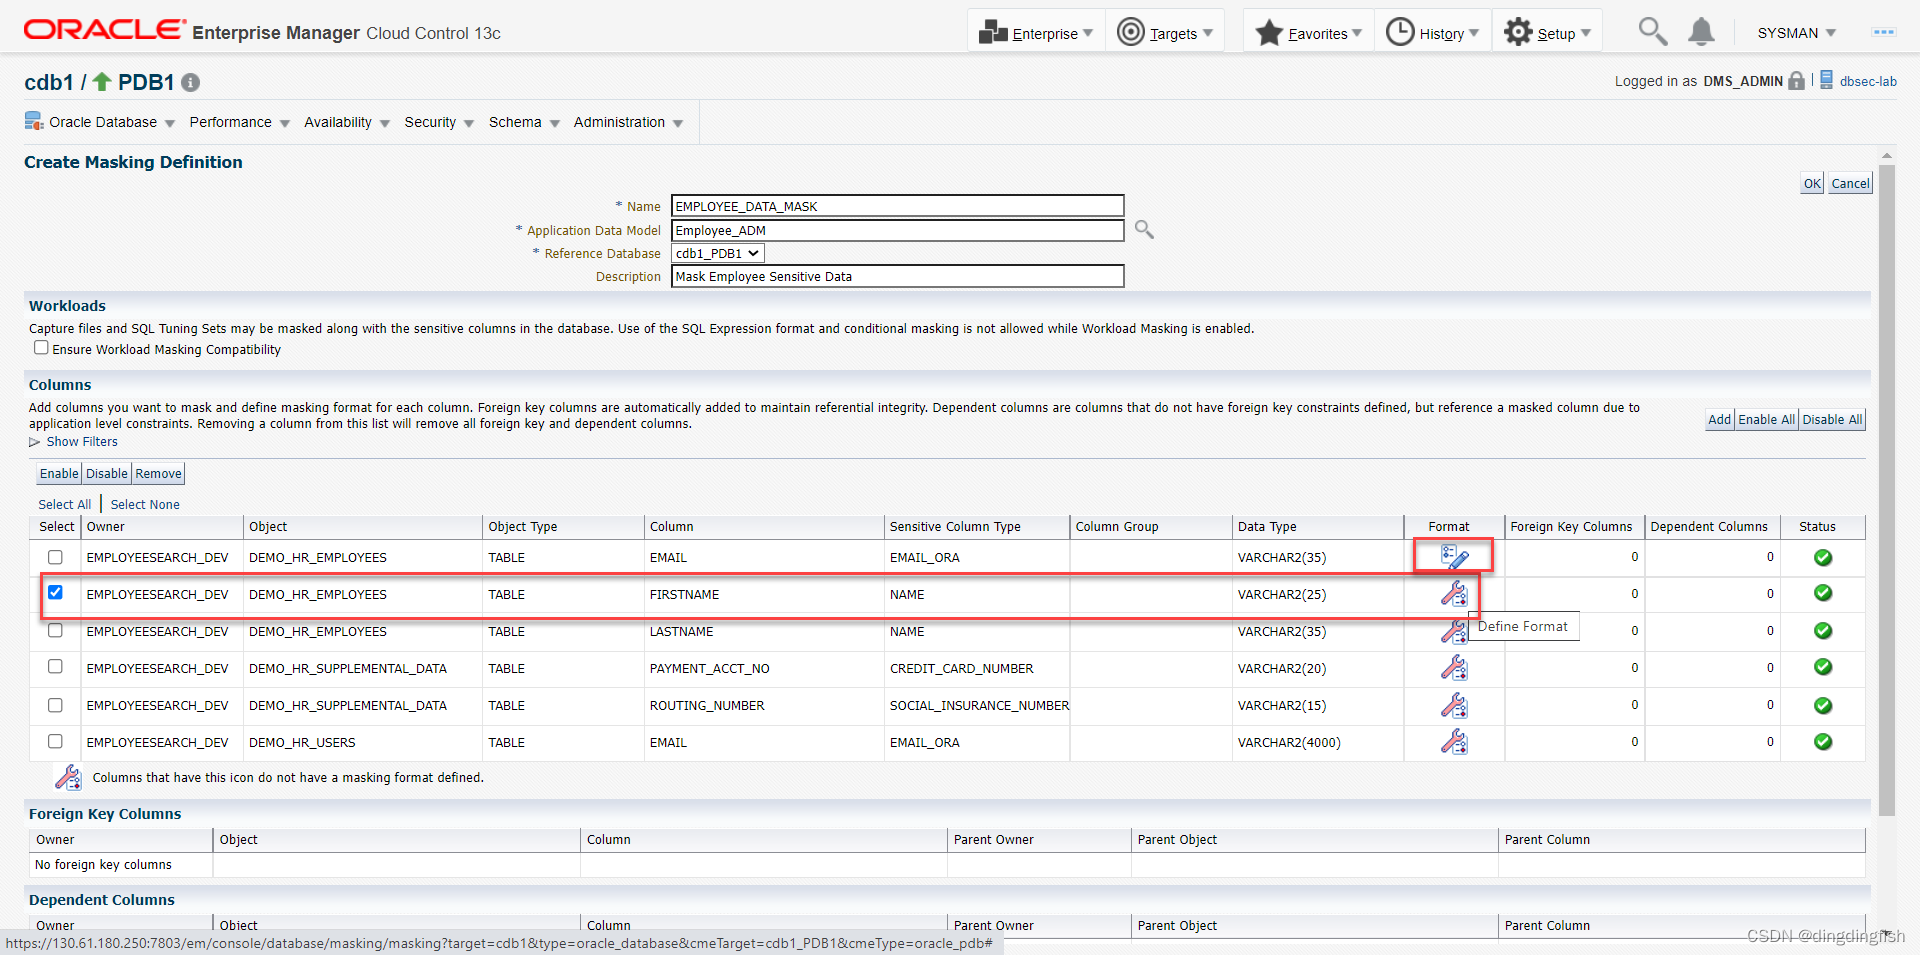Select ROUTING_NUMBER row checkbox
Image resolution: width=1920 pixels, height=955 pixels.
tap(55, 705)
